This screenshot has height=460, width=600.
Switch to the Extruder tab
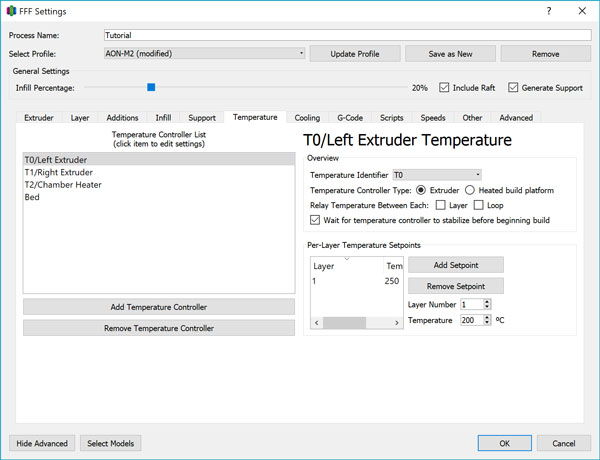click(39, 118)
